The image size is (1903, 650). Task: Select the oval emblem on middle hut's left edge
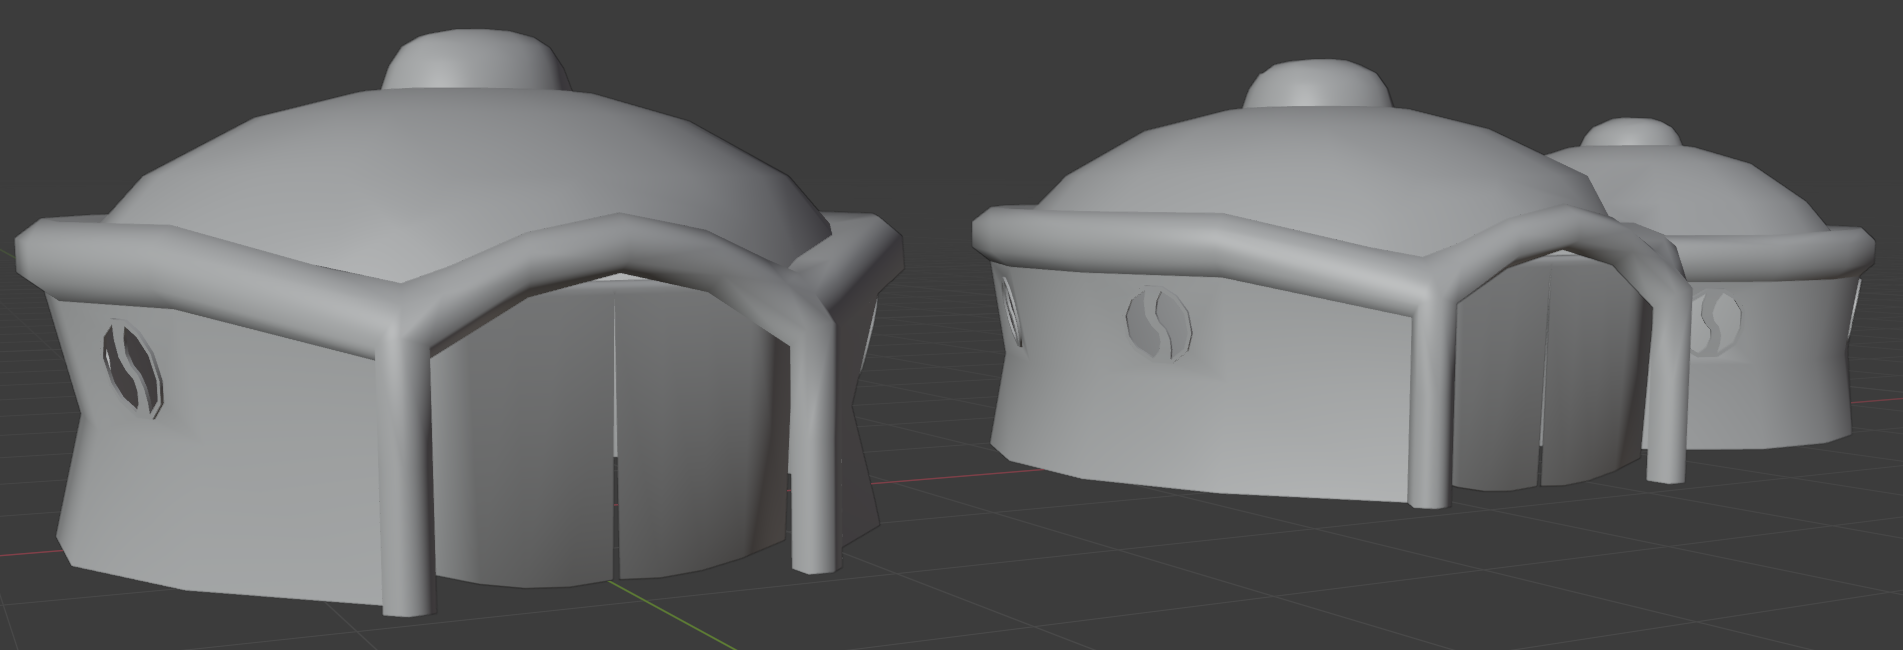(1011, 311)
